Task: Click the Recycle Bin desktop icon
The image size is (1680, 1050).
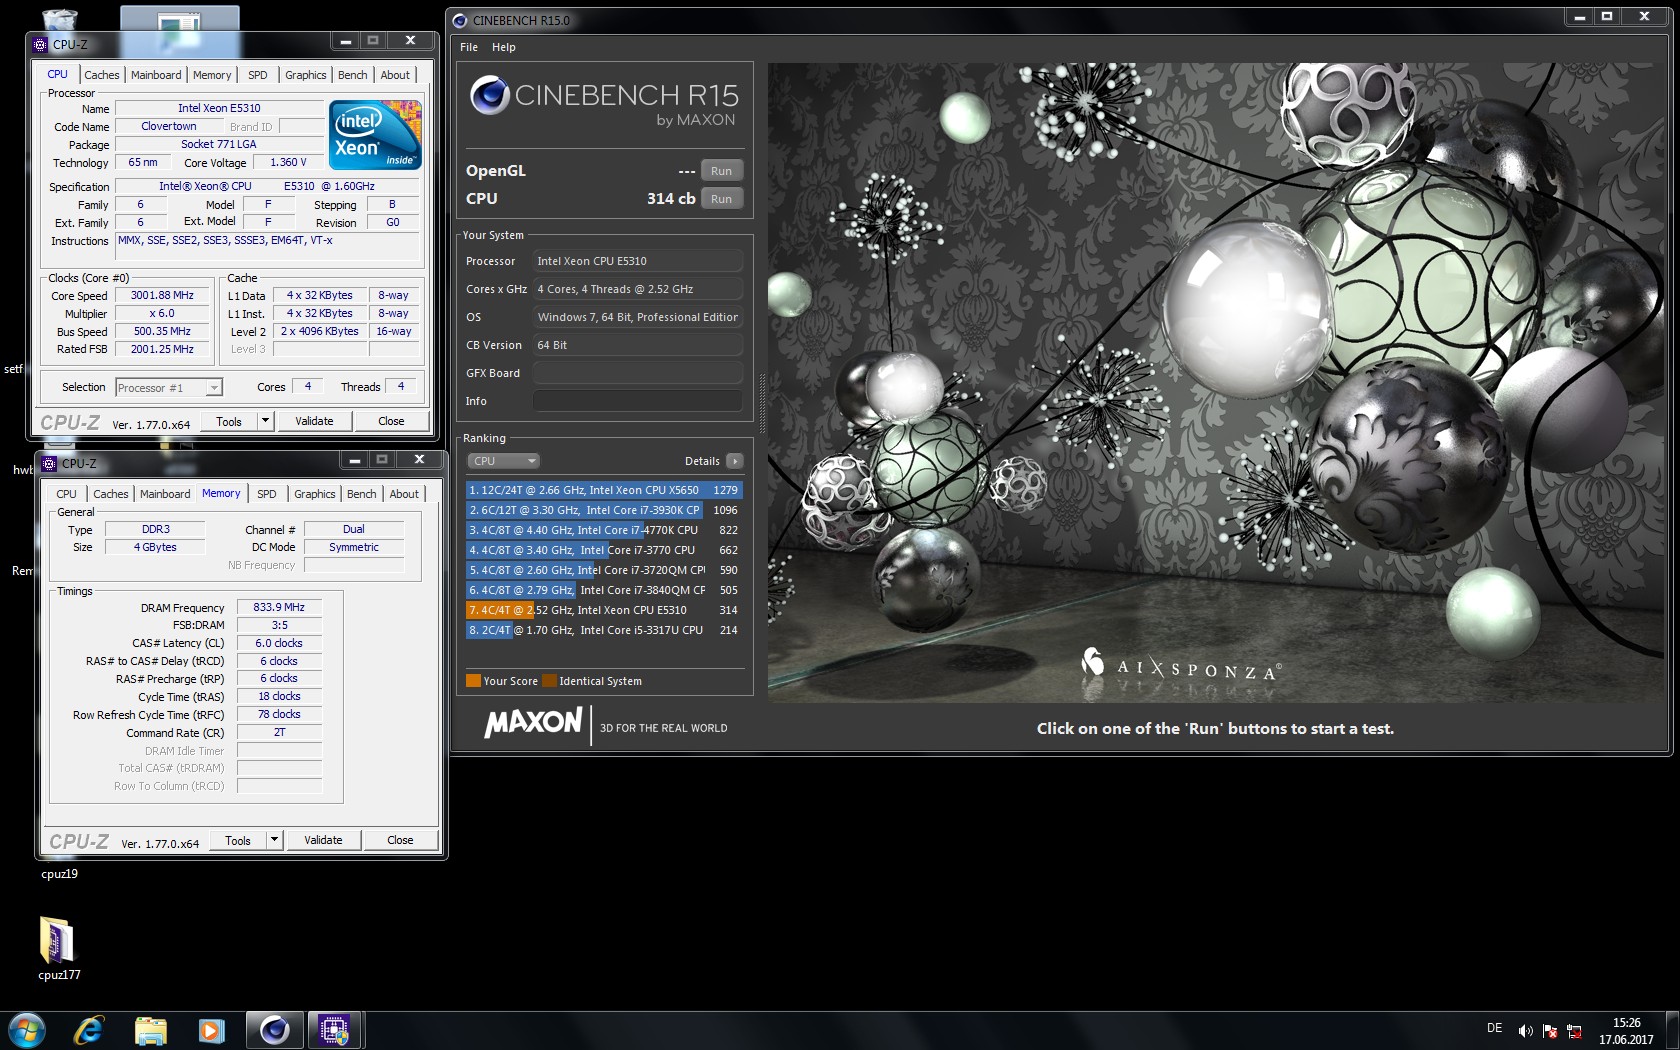Action: point(60,18)
